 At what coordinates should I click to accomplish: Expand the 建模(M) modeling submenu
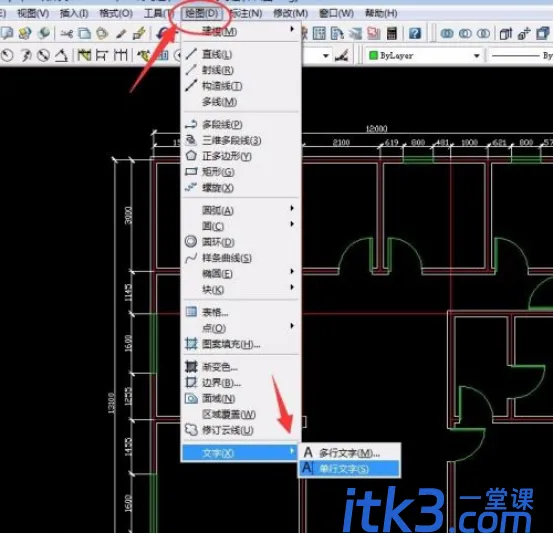[240, 31]
